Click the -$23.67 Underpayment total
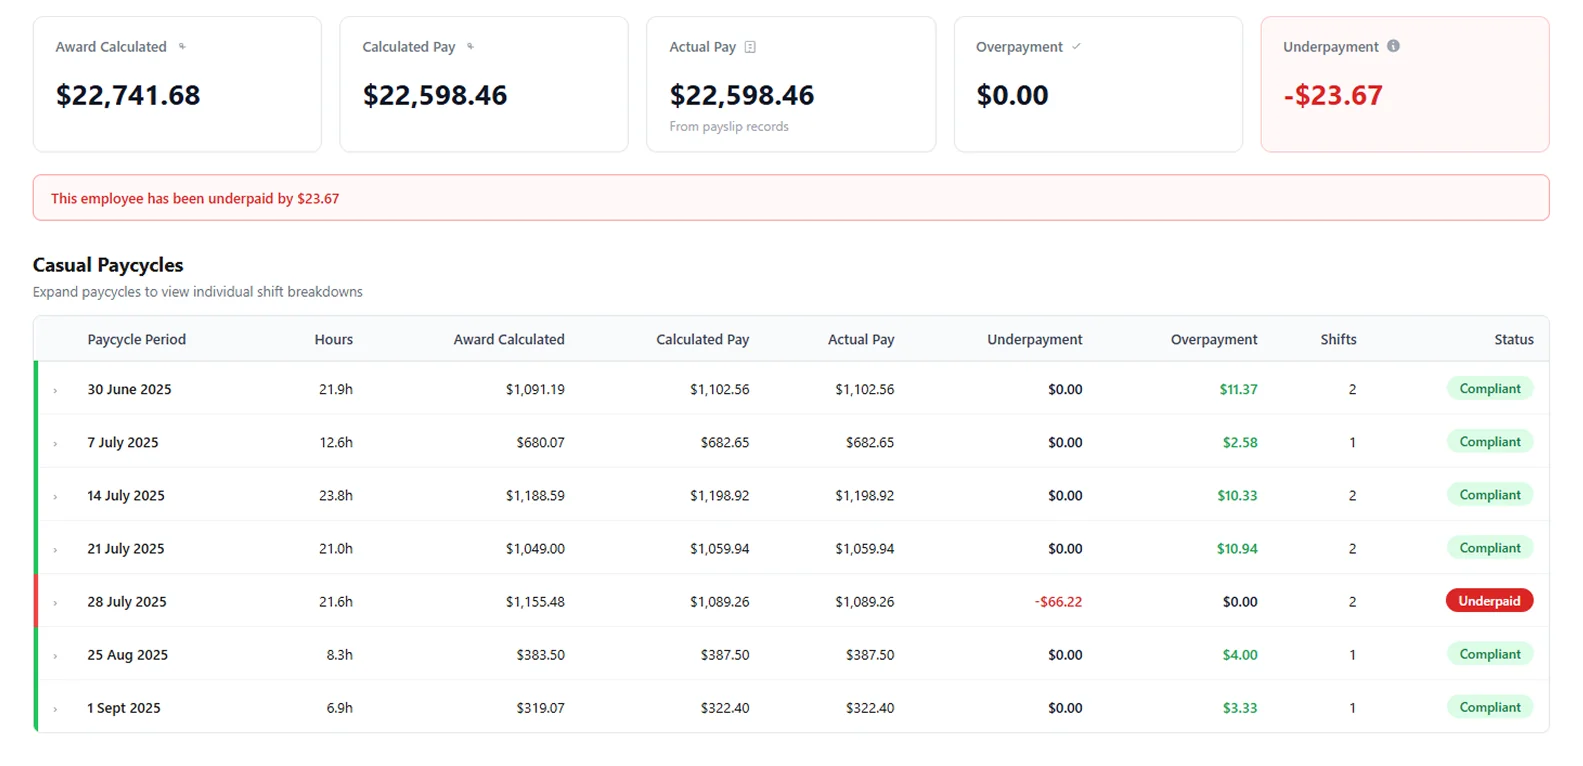 [x=1333, y=95]
